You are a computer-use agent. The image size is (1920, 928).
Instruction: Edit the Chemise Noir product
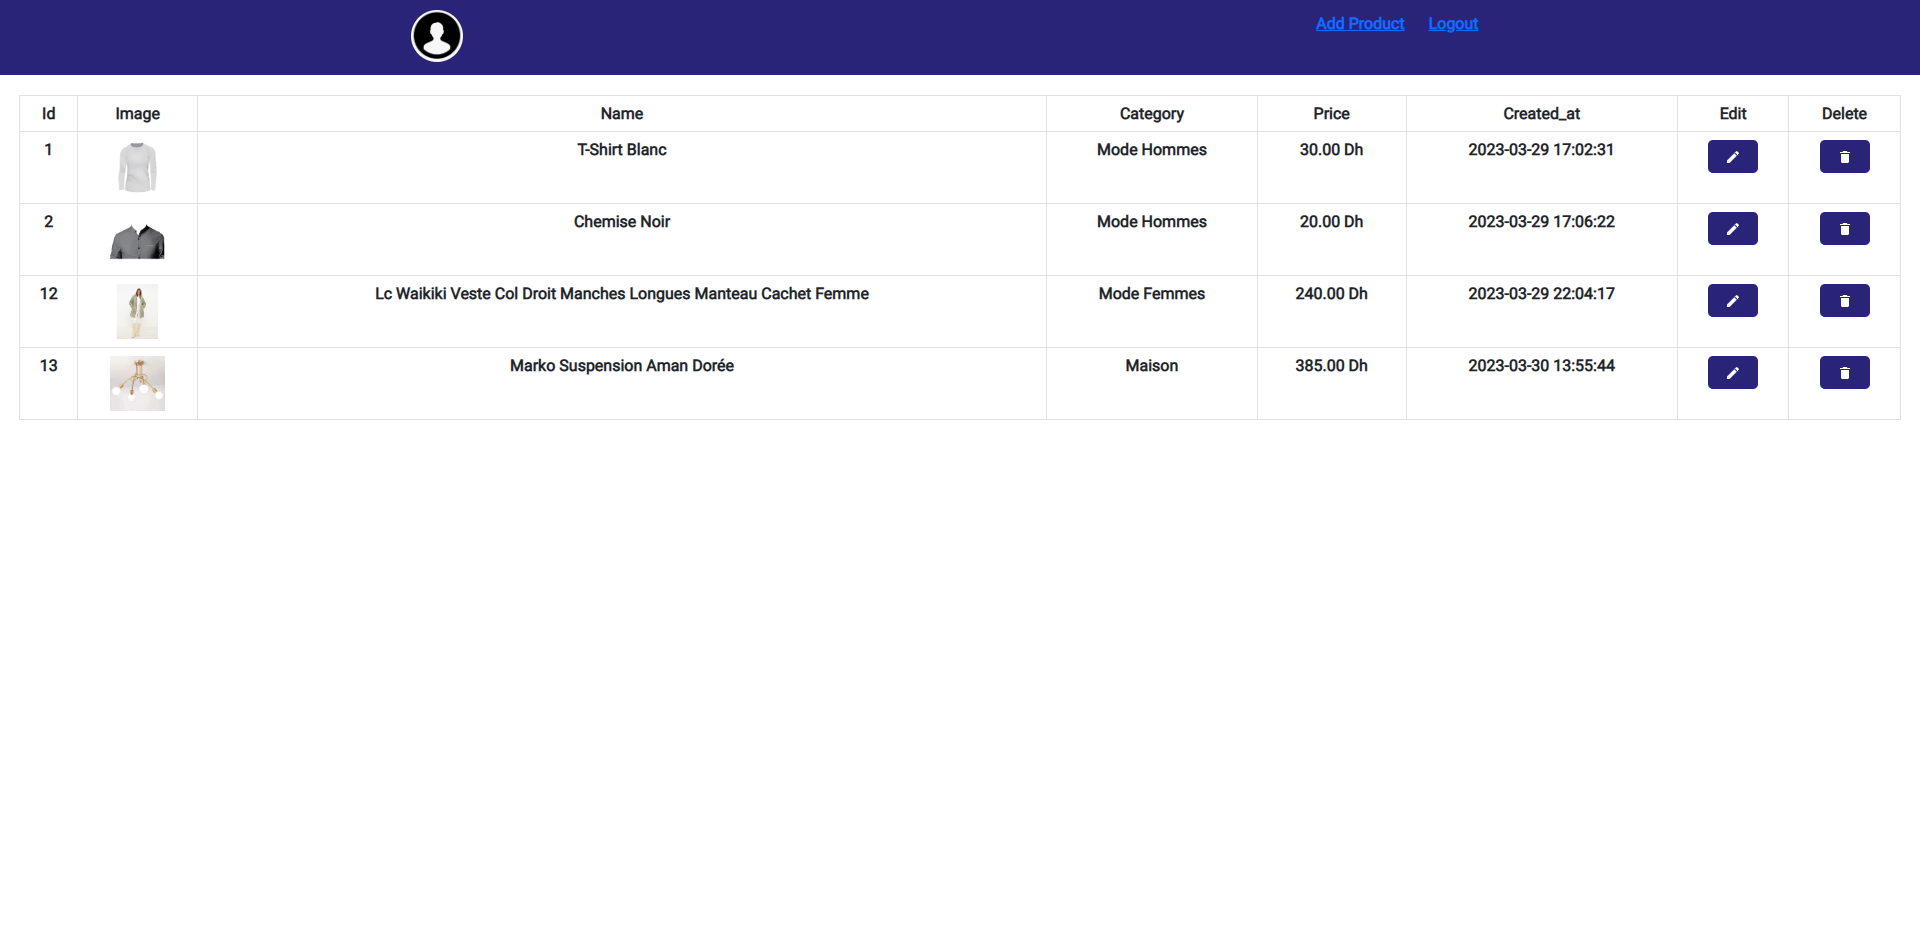(x=1732, y=228)
